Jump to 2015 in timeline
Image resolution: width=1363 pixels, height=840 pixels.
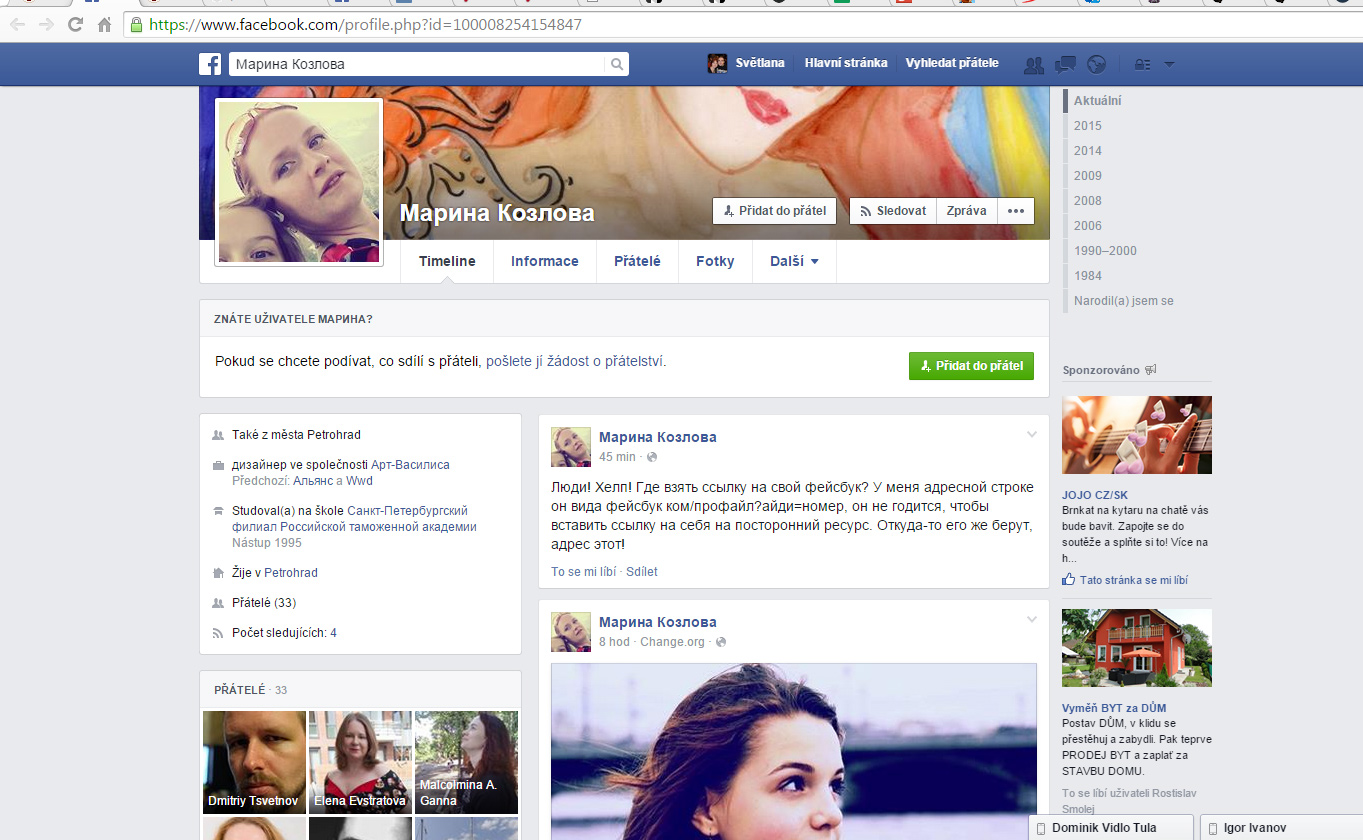pyautogui.click(x=1087, y=126)
